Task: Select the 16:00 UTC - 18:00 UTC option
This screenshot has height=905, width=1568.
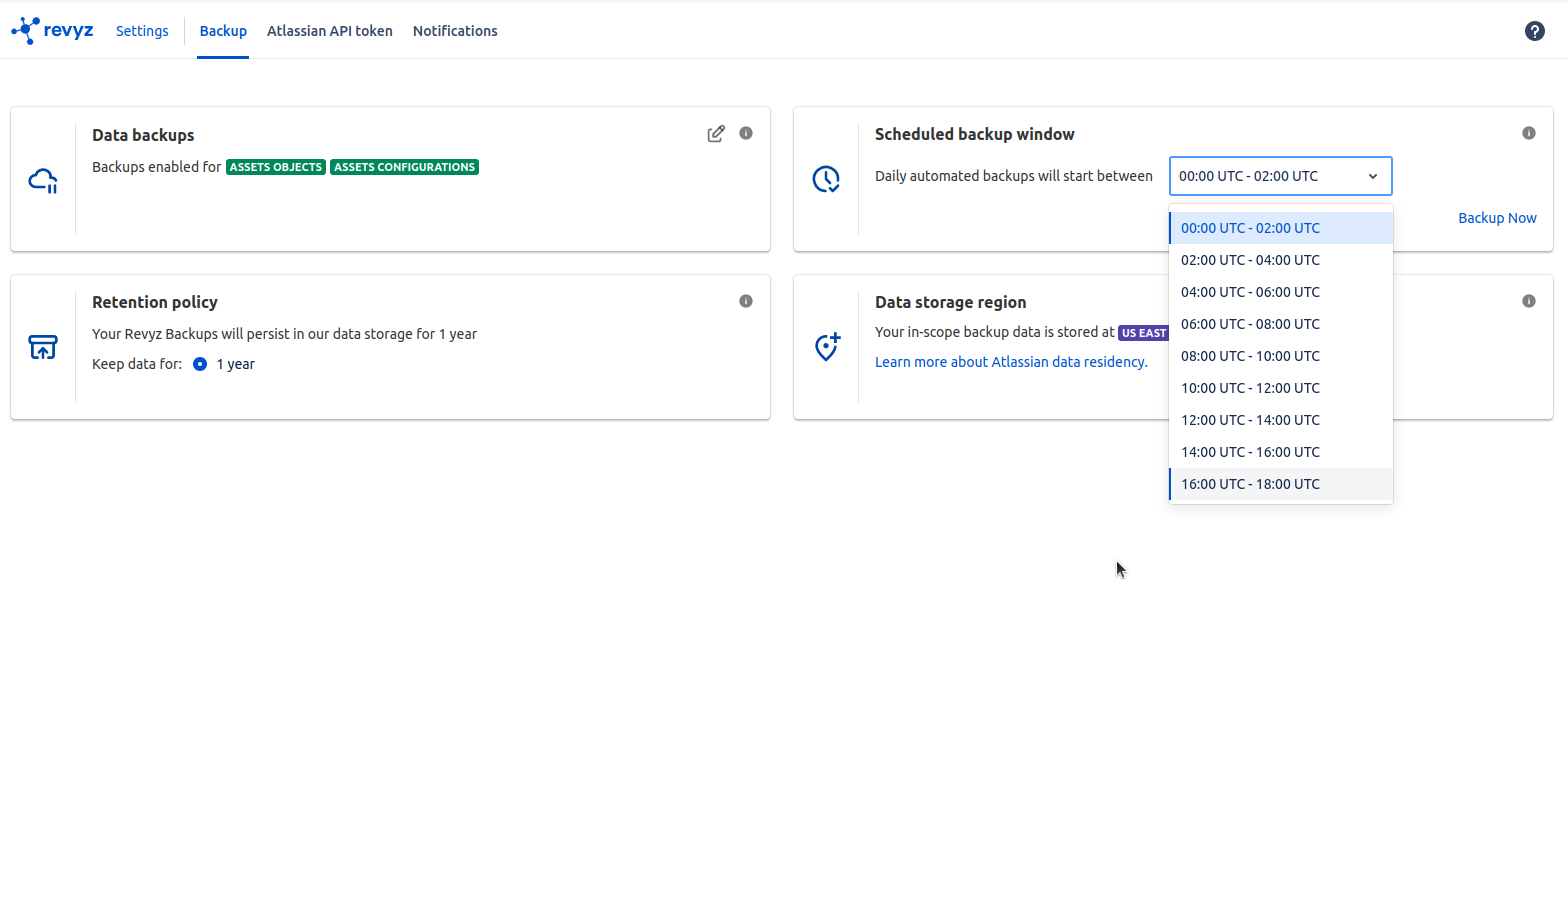Action: (1250, 484)
